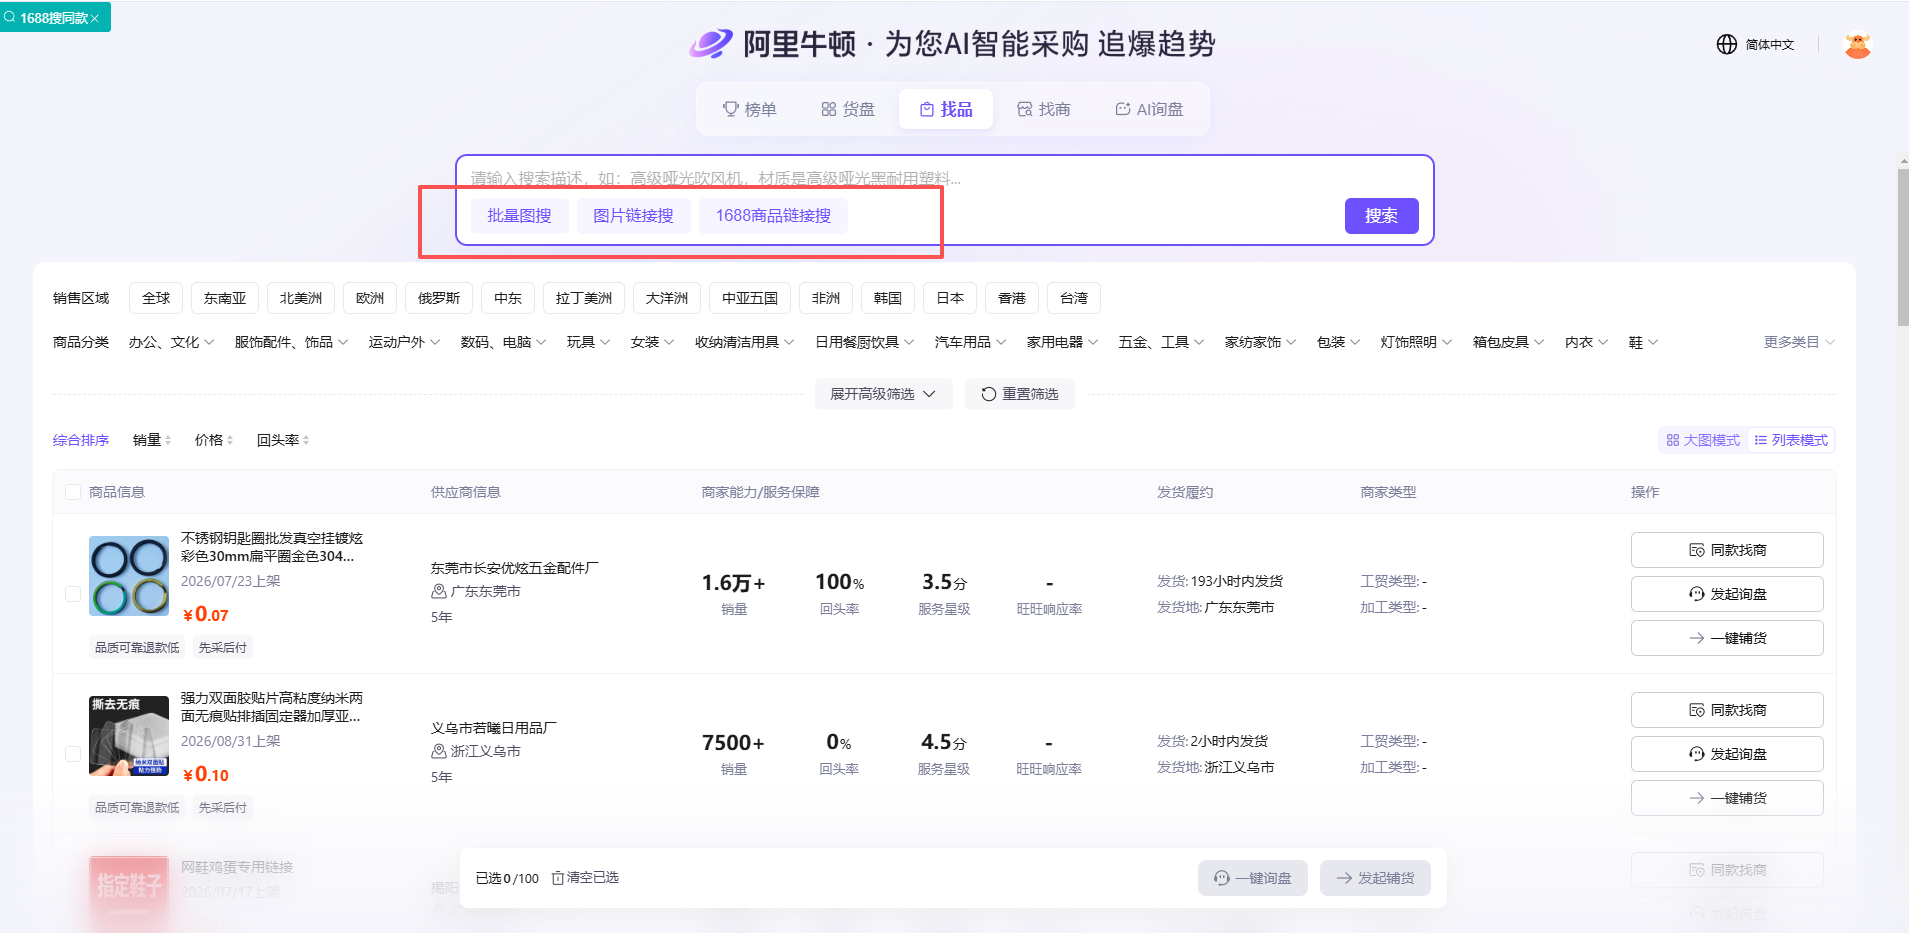1909x933 pixels.
Task: Expand the 运动户外 category dropdown
Action: [404, 342]
